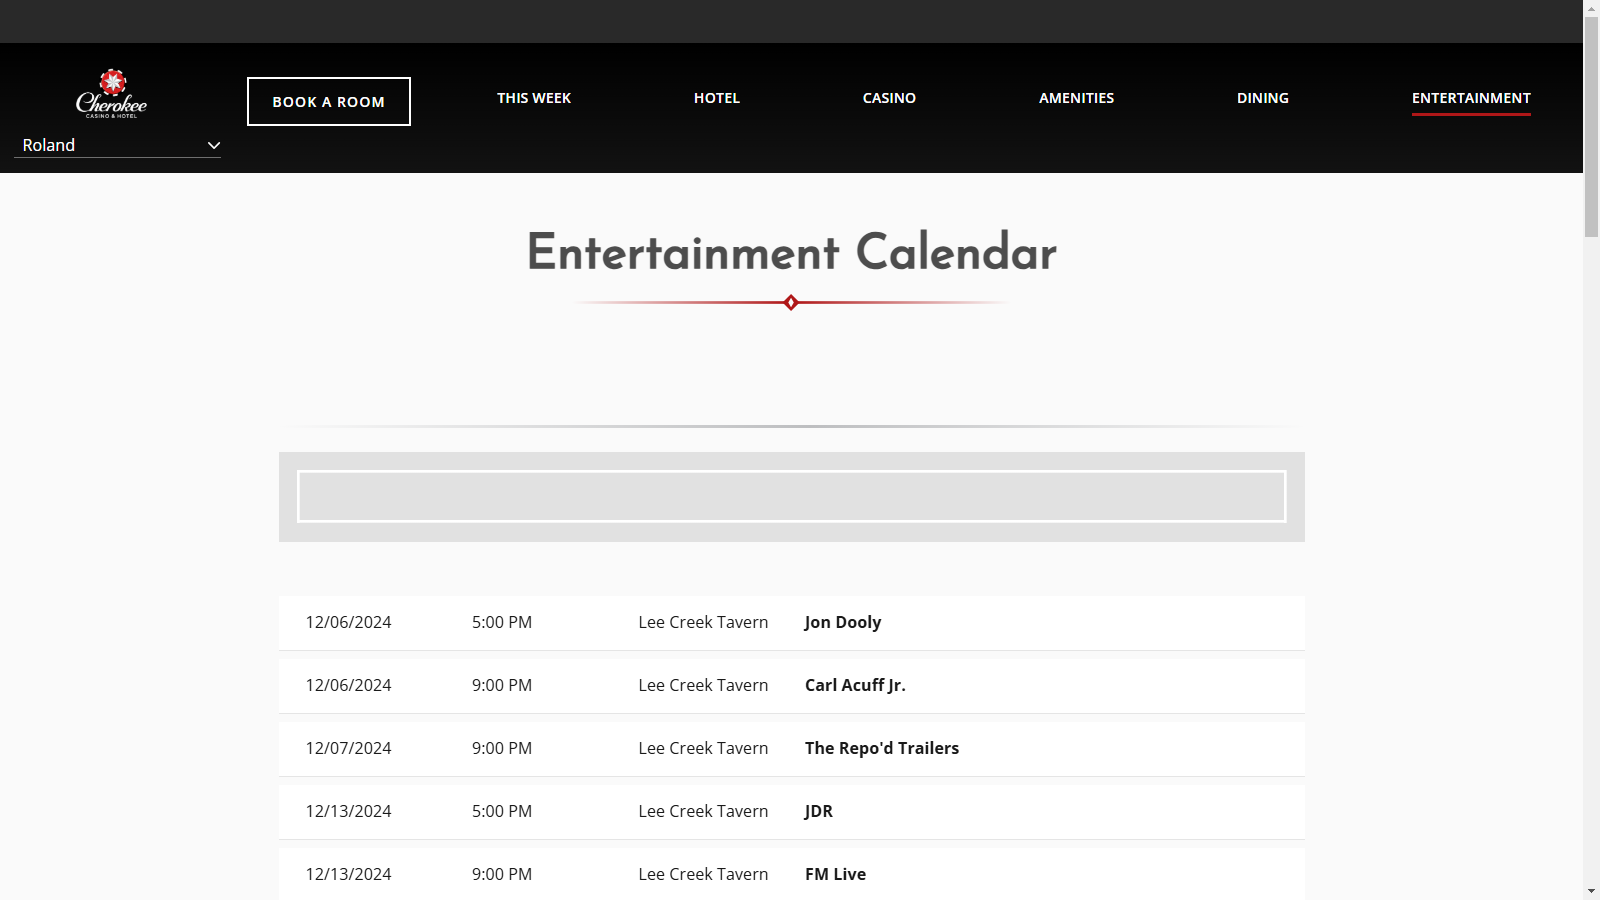This screenshot has height=900, width=1600.
Task: Click the Cherokee Casino & Hotel logo
Action: [x=112, y=94]
